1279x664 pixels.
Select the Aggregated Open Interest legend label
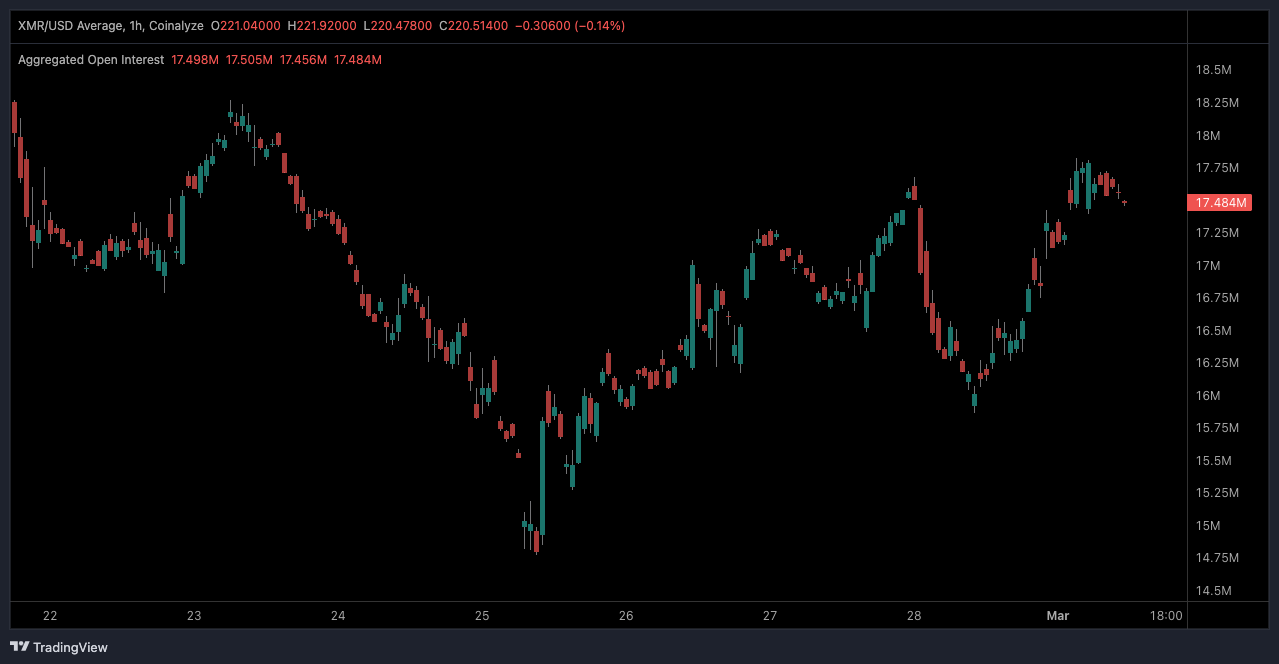(91, 60)
